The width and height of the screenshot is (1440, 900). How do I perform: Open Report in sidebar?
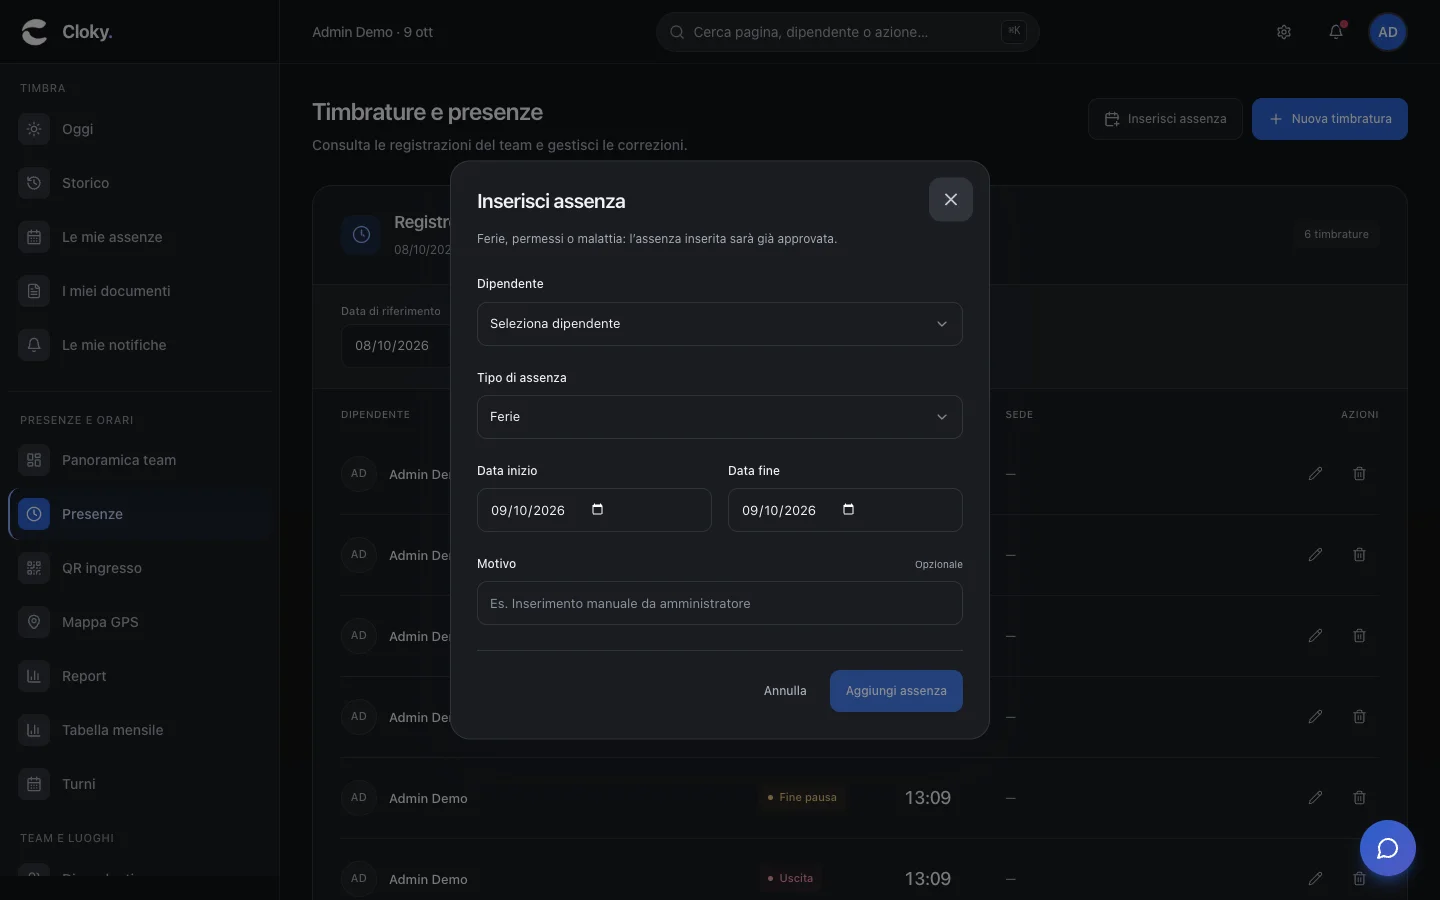(140, 676)
